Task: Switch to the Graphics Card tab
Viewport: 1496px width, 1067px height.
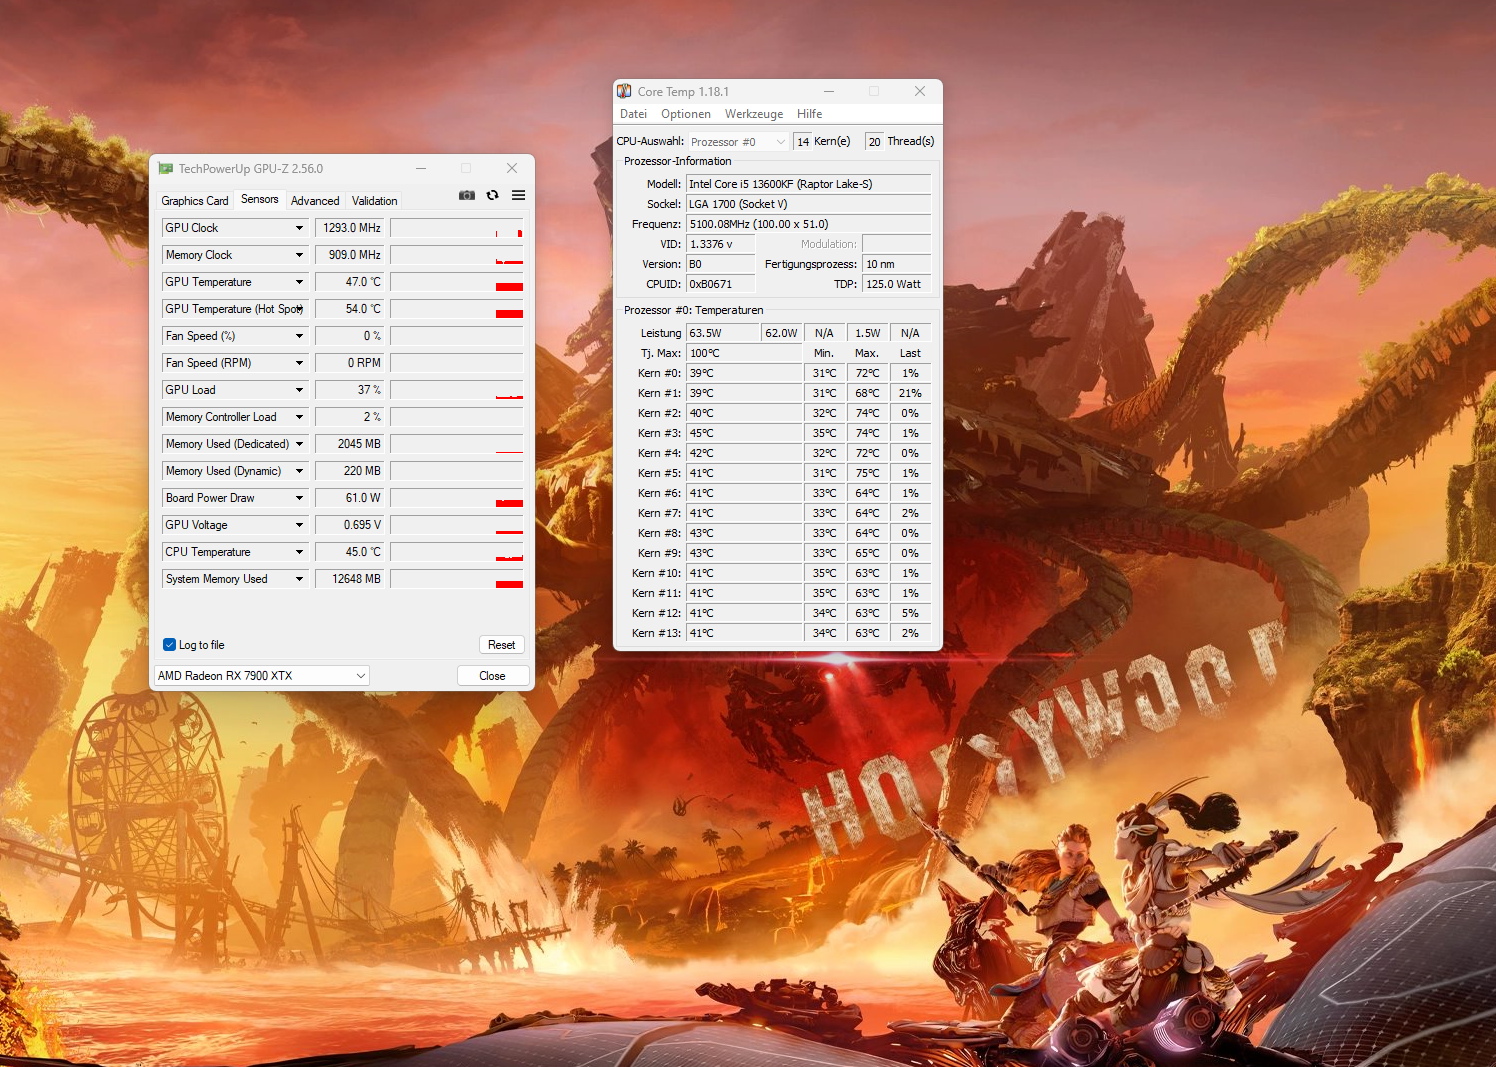Action: point(195,201)
